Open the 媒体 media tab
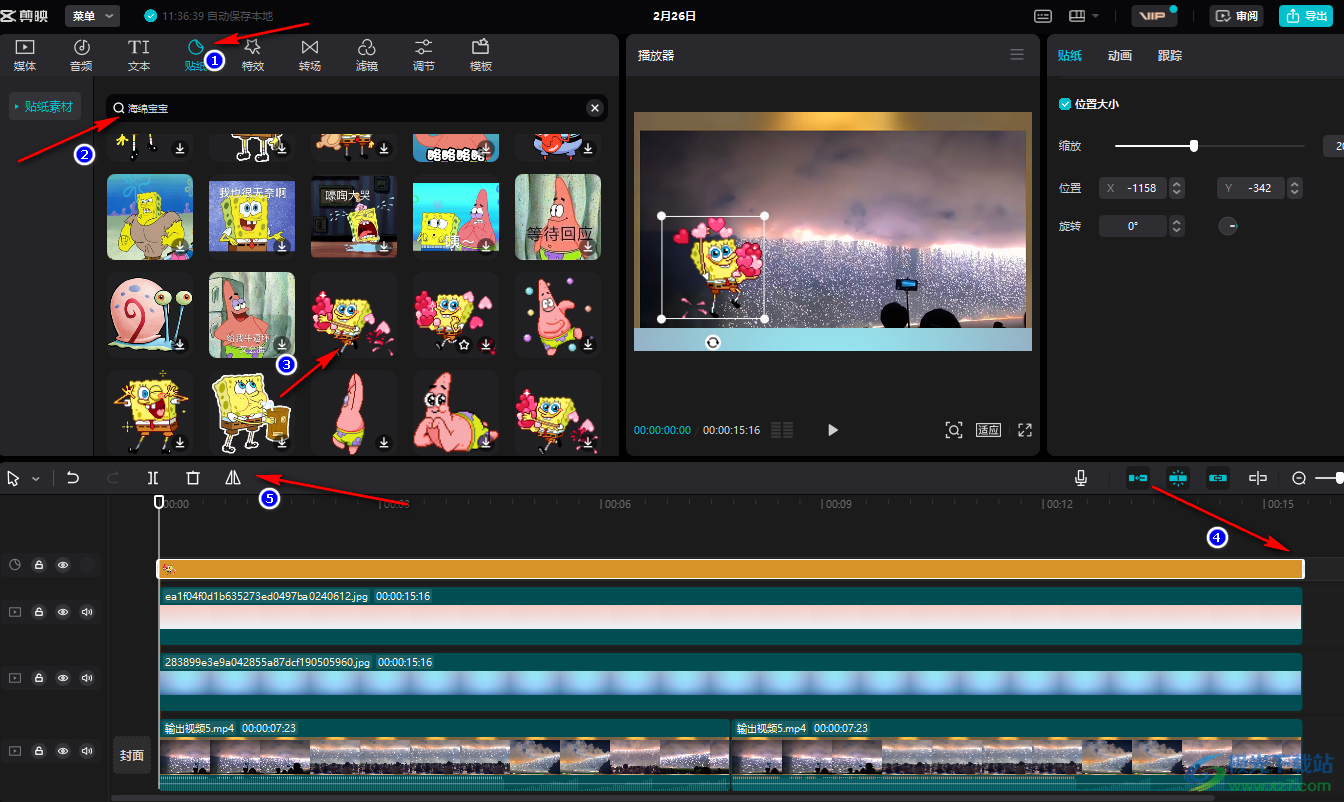This screenshot has height=802, width=1344. [x=25, y=55]
